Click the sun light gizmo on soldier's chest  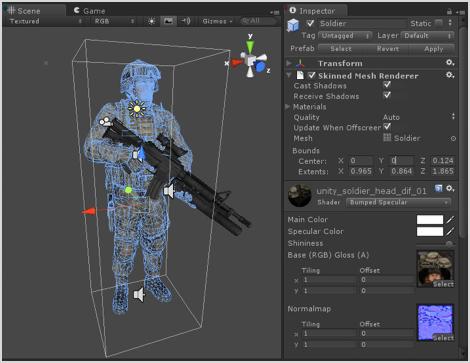[137, 109]
